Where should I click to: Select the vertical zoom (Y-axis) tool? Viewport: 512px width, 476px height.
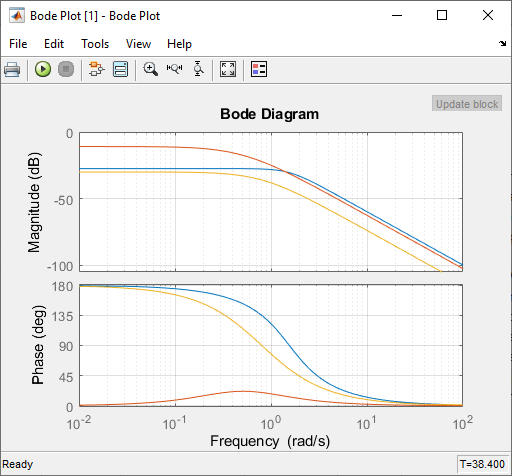198,69
